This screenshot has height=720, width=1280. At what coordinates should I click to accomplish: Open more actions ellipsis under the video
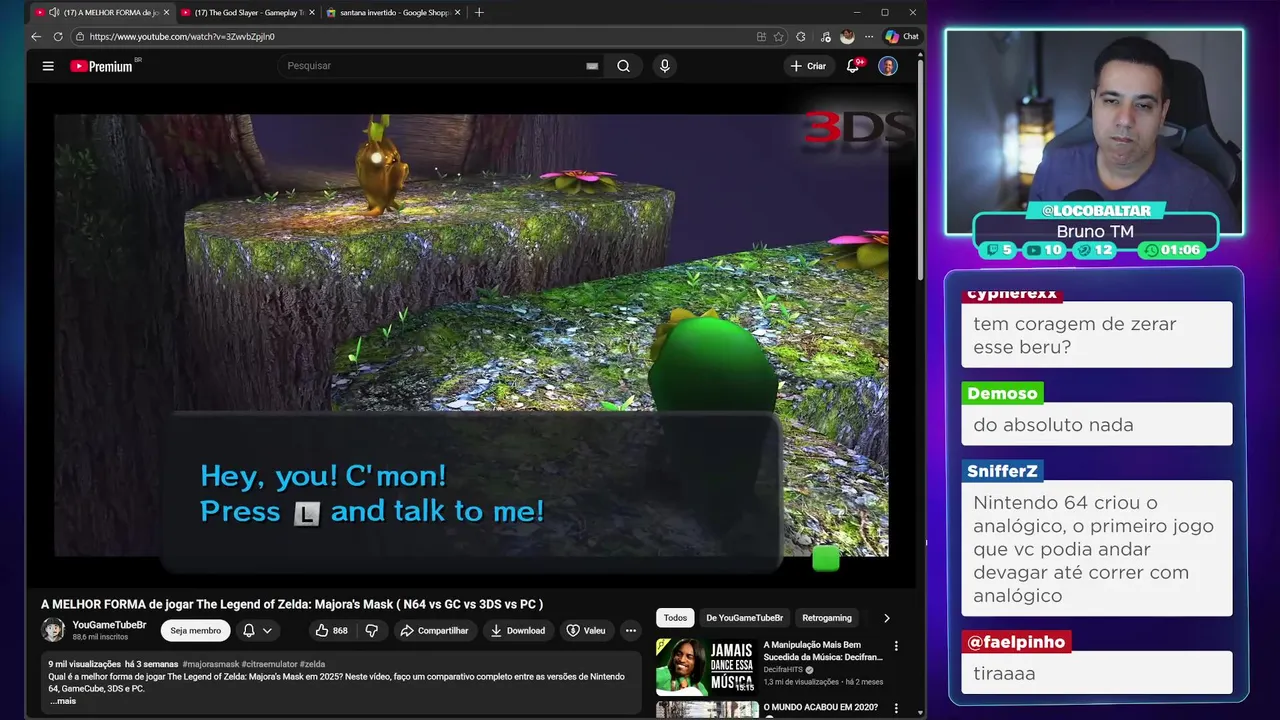pyautogui.click(x=631, y=631)
